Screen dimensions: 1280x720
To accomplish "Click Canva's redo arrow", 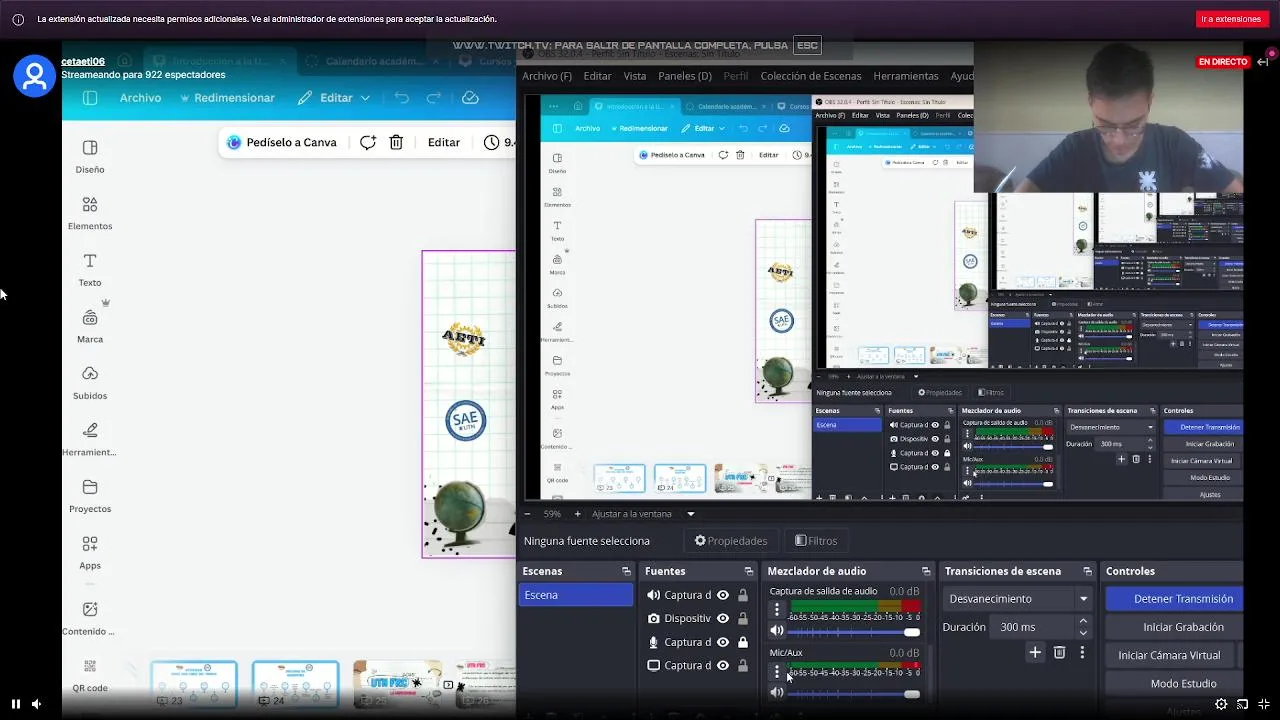I will [434, 98].
